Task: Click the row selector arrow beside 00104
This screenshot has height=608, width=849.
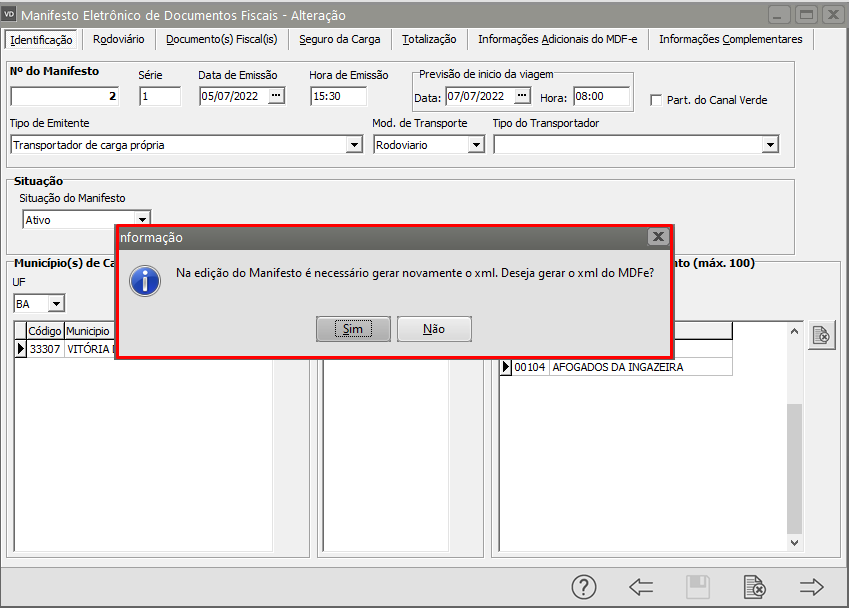Action: [x=506, y=367]
